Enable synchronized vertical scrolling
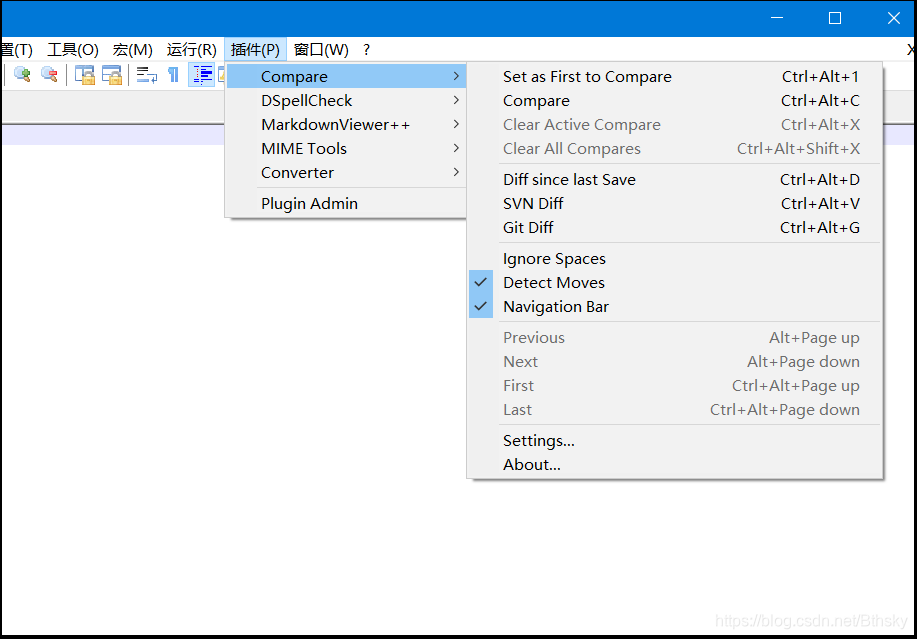Viewport: 917px width, 639px height. tap(84, 74)
